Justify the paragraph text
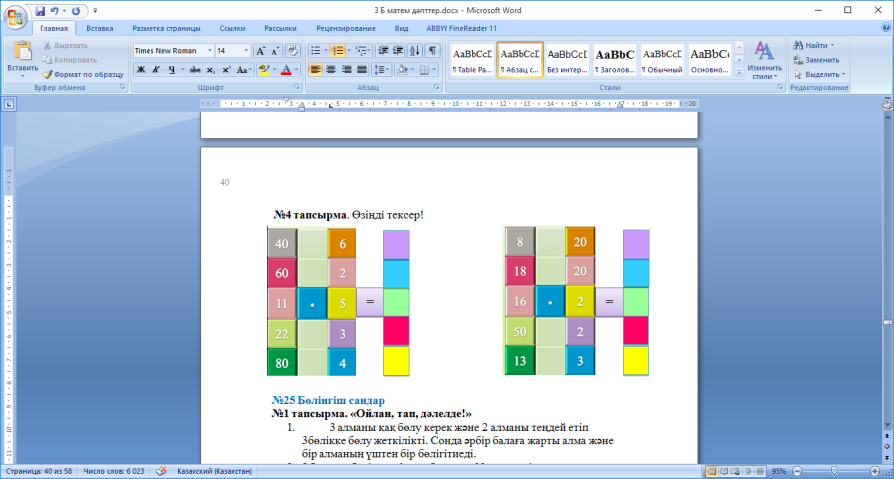 tap(361, 70)
